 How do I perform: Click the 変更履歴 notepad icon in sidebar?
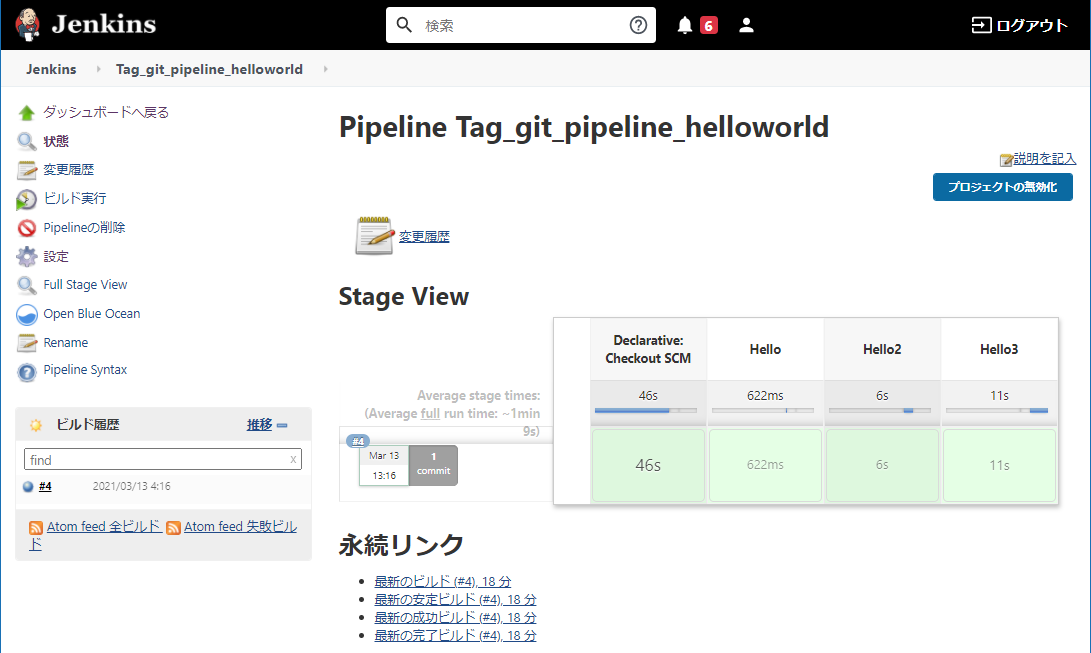pyautogui.click(x=26, y=170)
